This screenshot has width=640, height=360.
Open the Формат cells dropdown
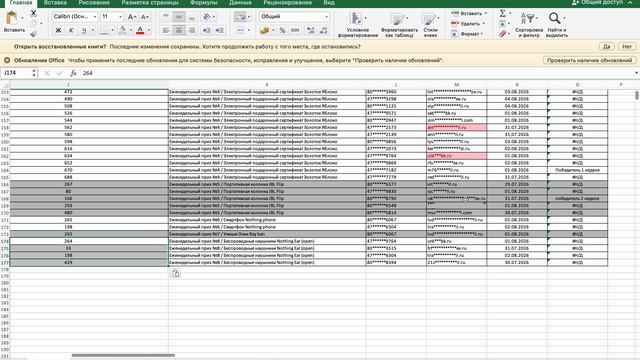pyautogui.click(x=468, y=34)
